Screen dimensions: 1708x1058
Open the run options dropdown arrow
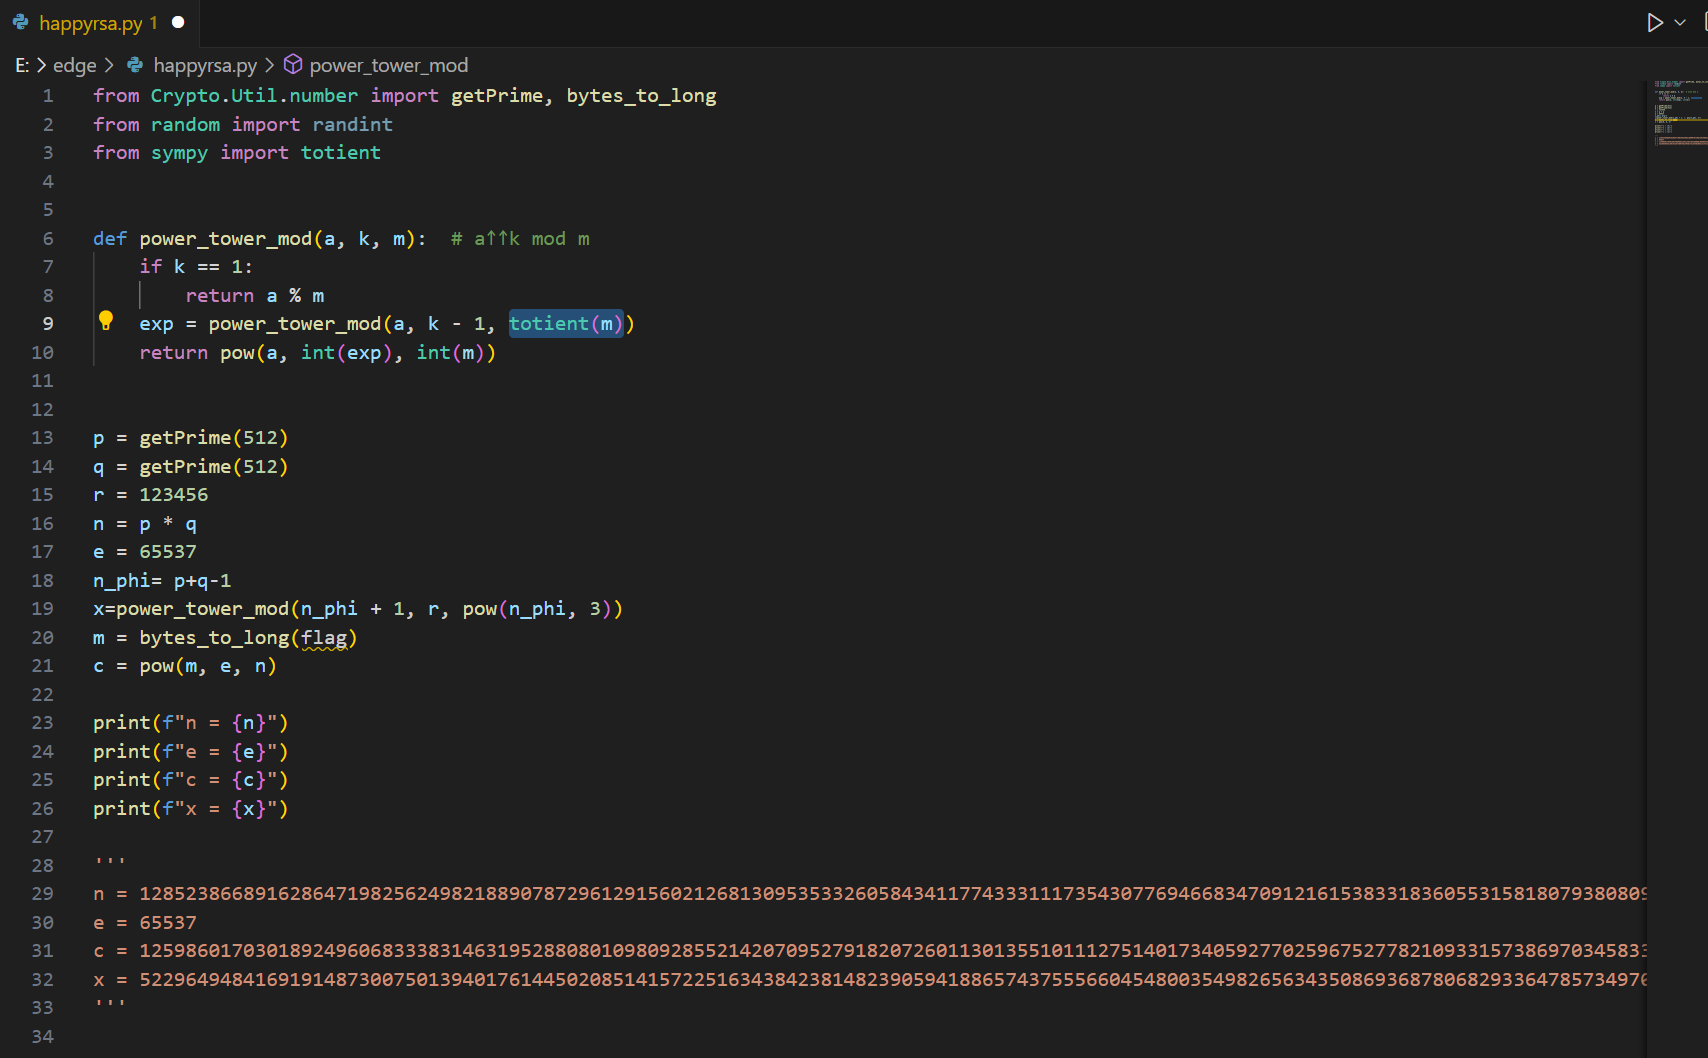tap(1680, 22)
